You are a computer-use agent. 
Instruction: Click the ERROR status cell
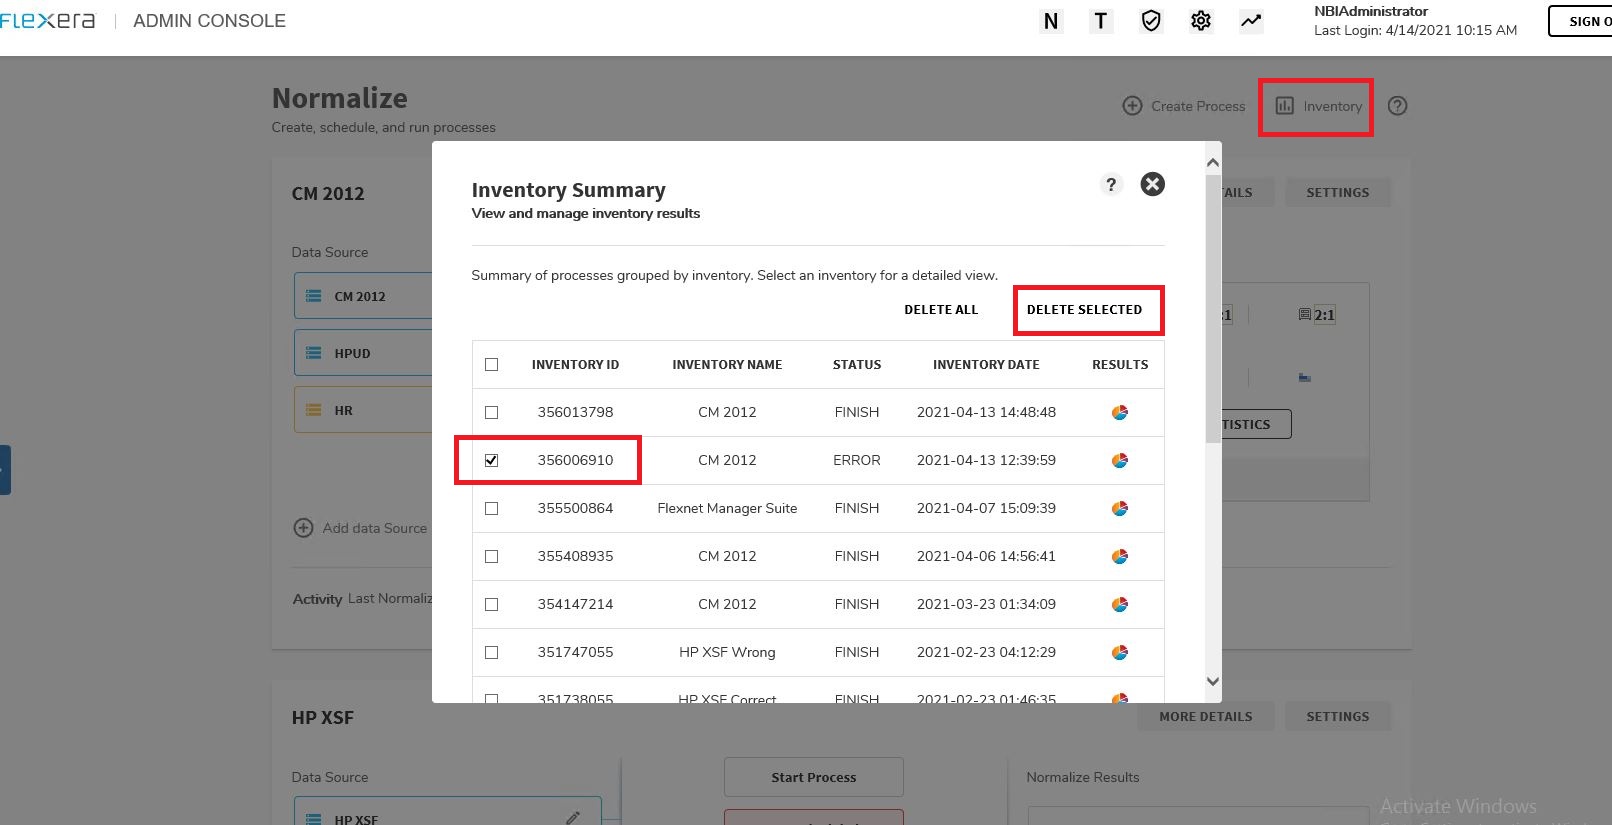tap(857, 460)
